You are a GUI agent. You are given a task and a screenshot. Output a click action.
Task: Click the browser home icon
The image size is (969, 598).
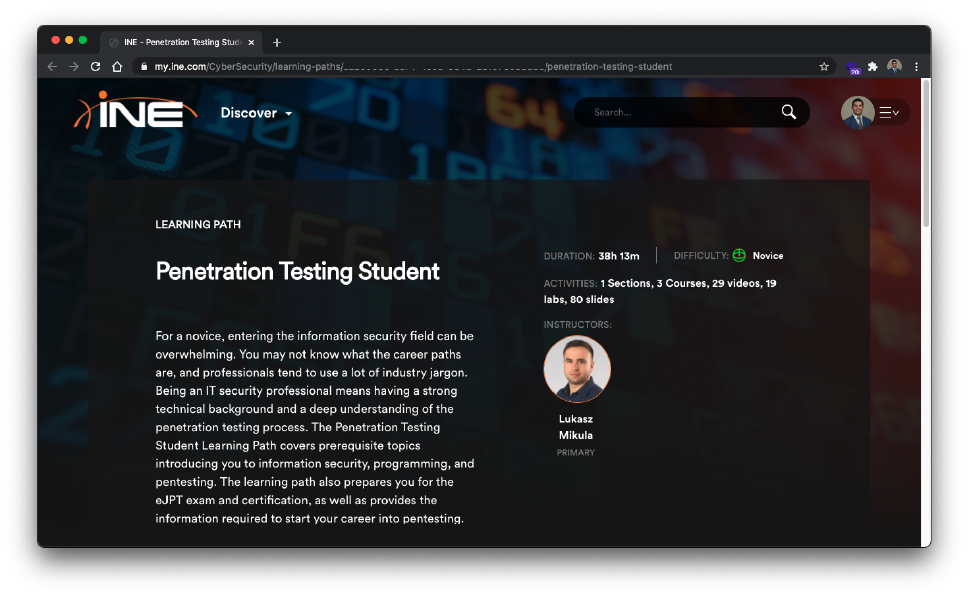click(x=117, y=67)
